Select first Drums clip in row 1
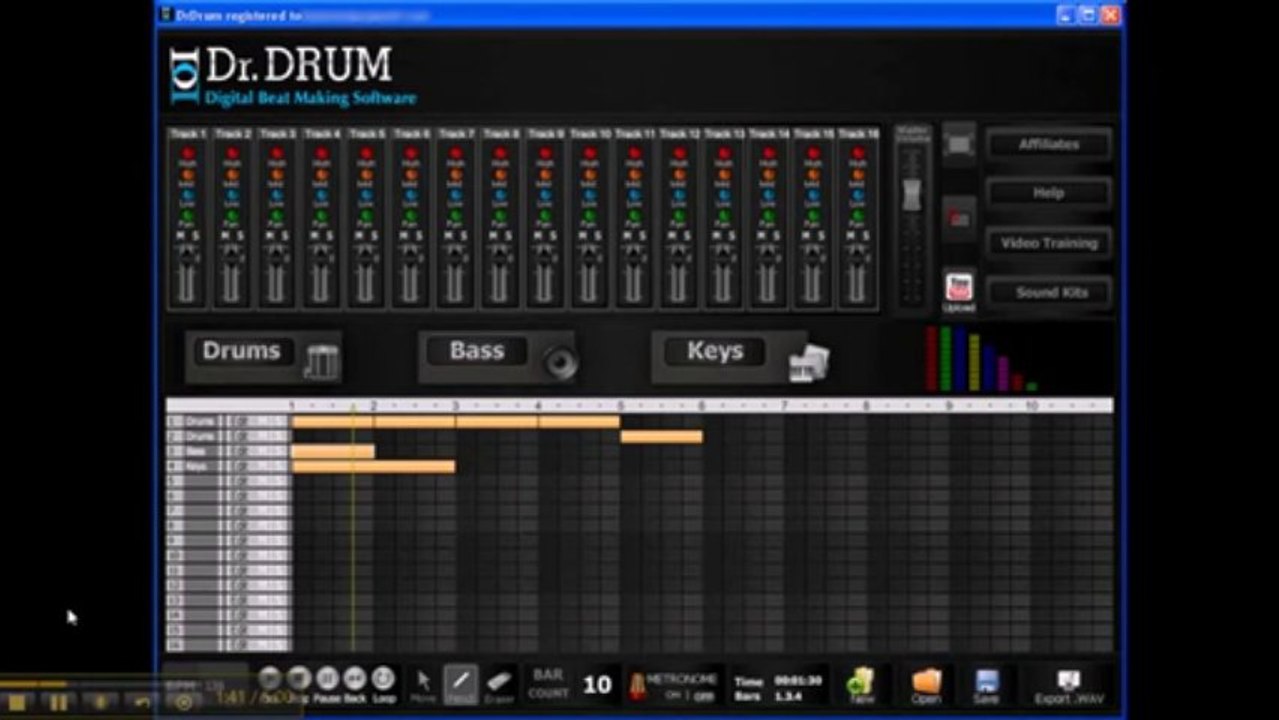The image size is (1279, 720). [333, 422]
